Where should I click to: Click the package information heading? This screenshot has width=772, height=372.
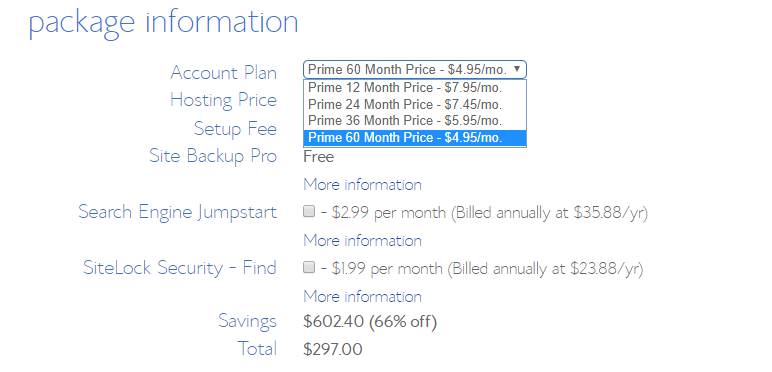coord(163,23)
